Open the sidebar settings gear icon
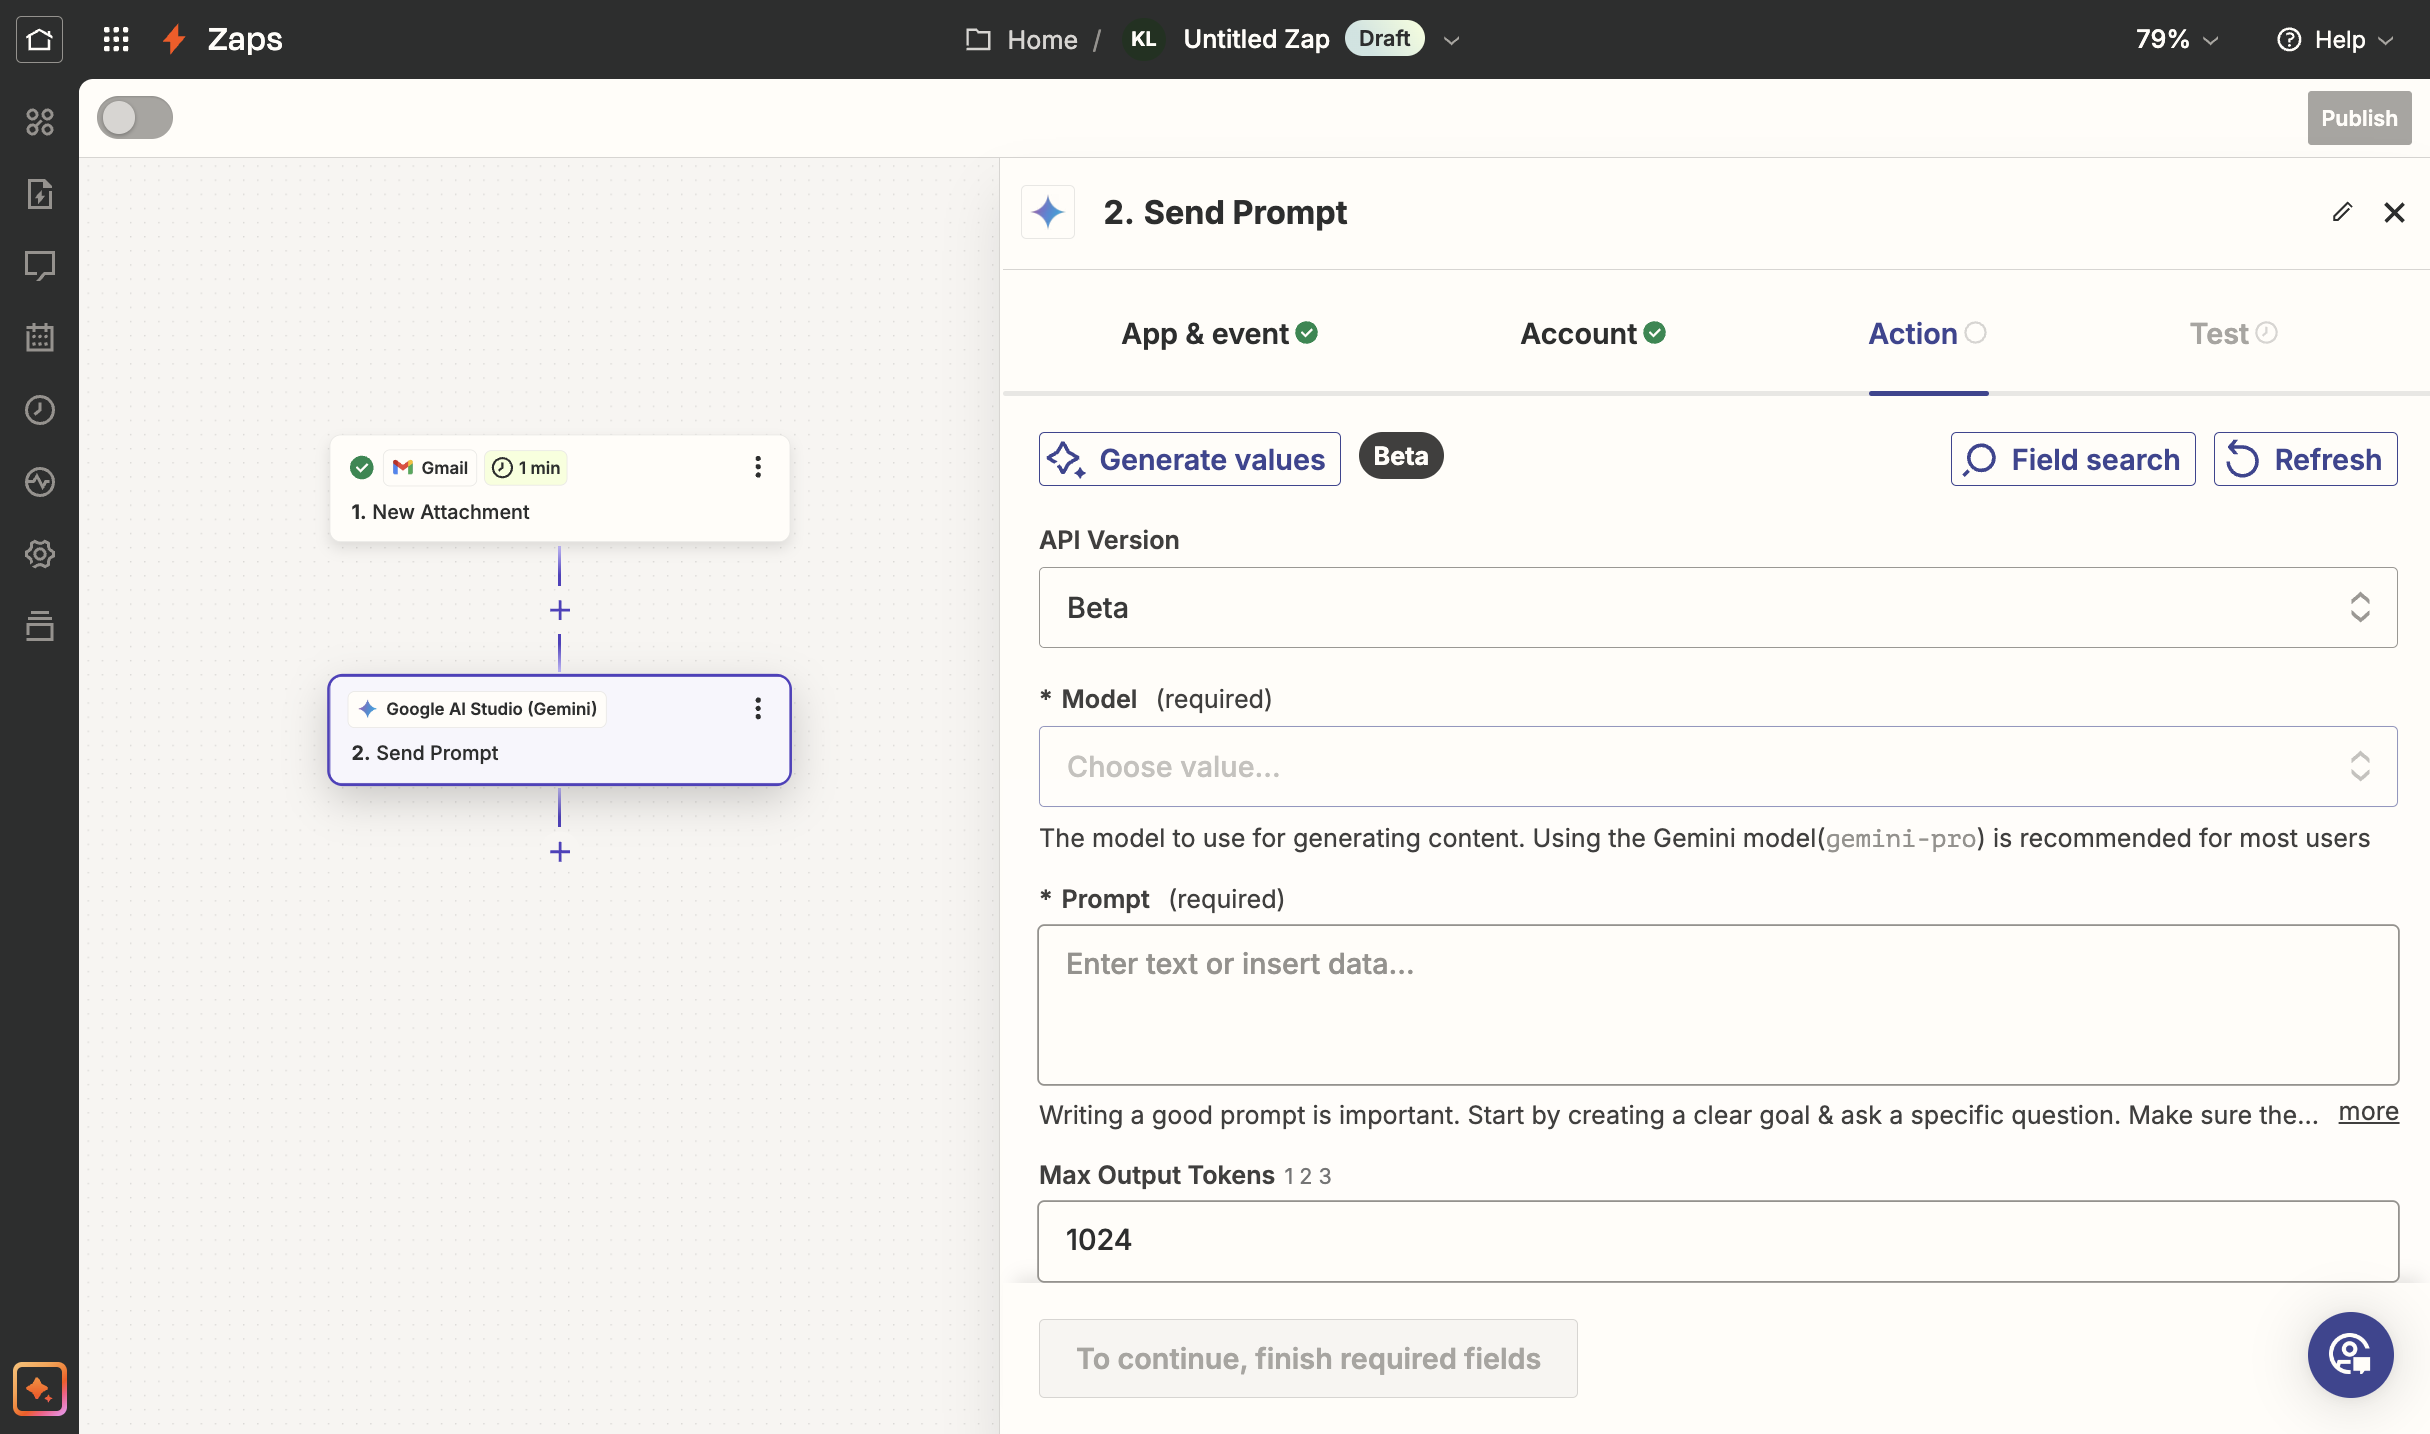 click(x=39, y=554)
